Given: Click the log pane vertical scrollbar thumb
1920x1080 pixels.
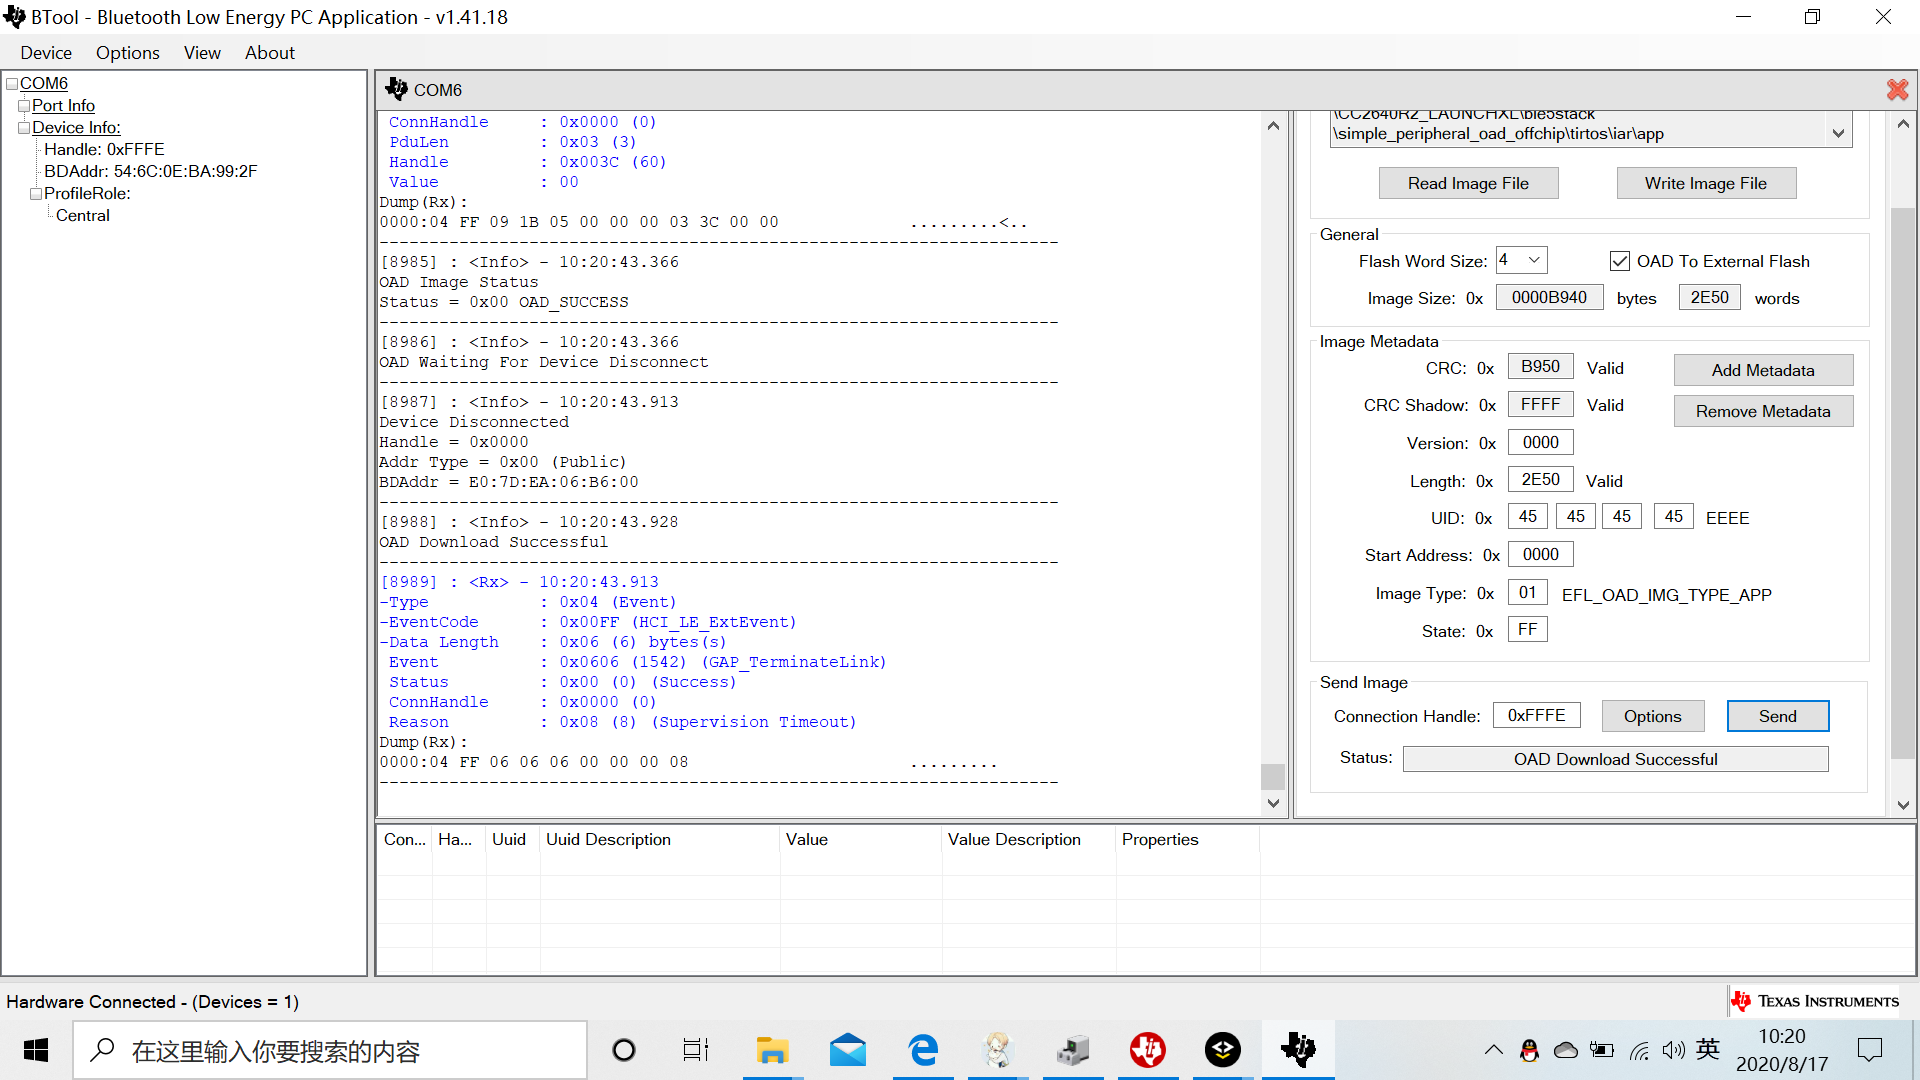Looking at the screenshot, I should (x=1272, y=776).
